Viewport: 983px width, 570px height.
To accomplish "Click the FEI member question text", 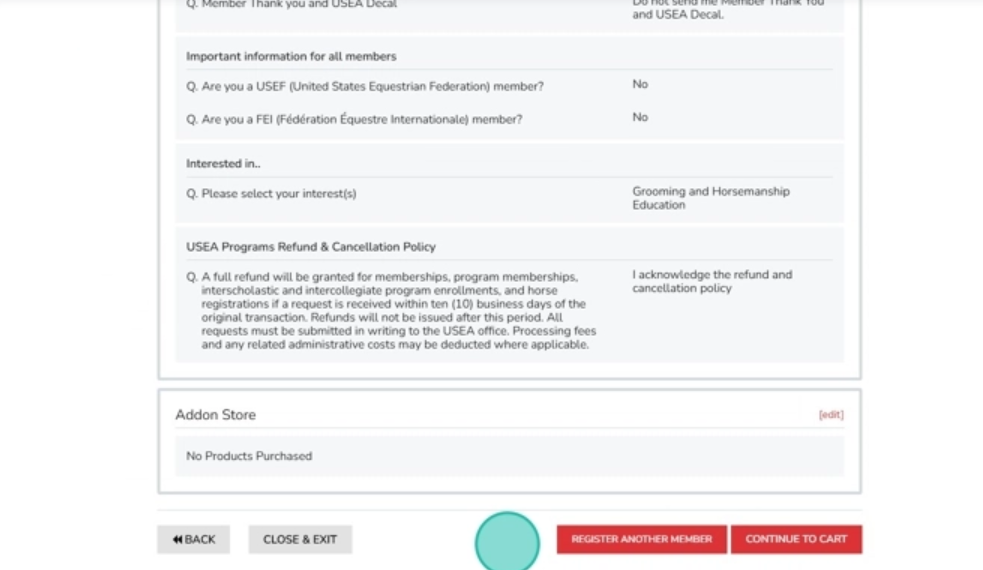I will coord(354,120).
